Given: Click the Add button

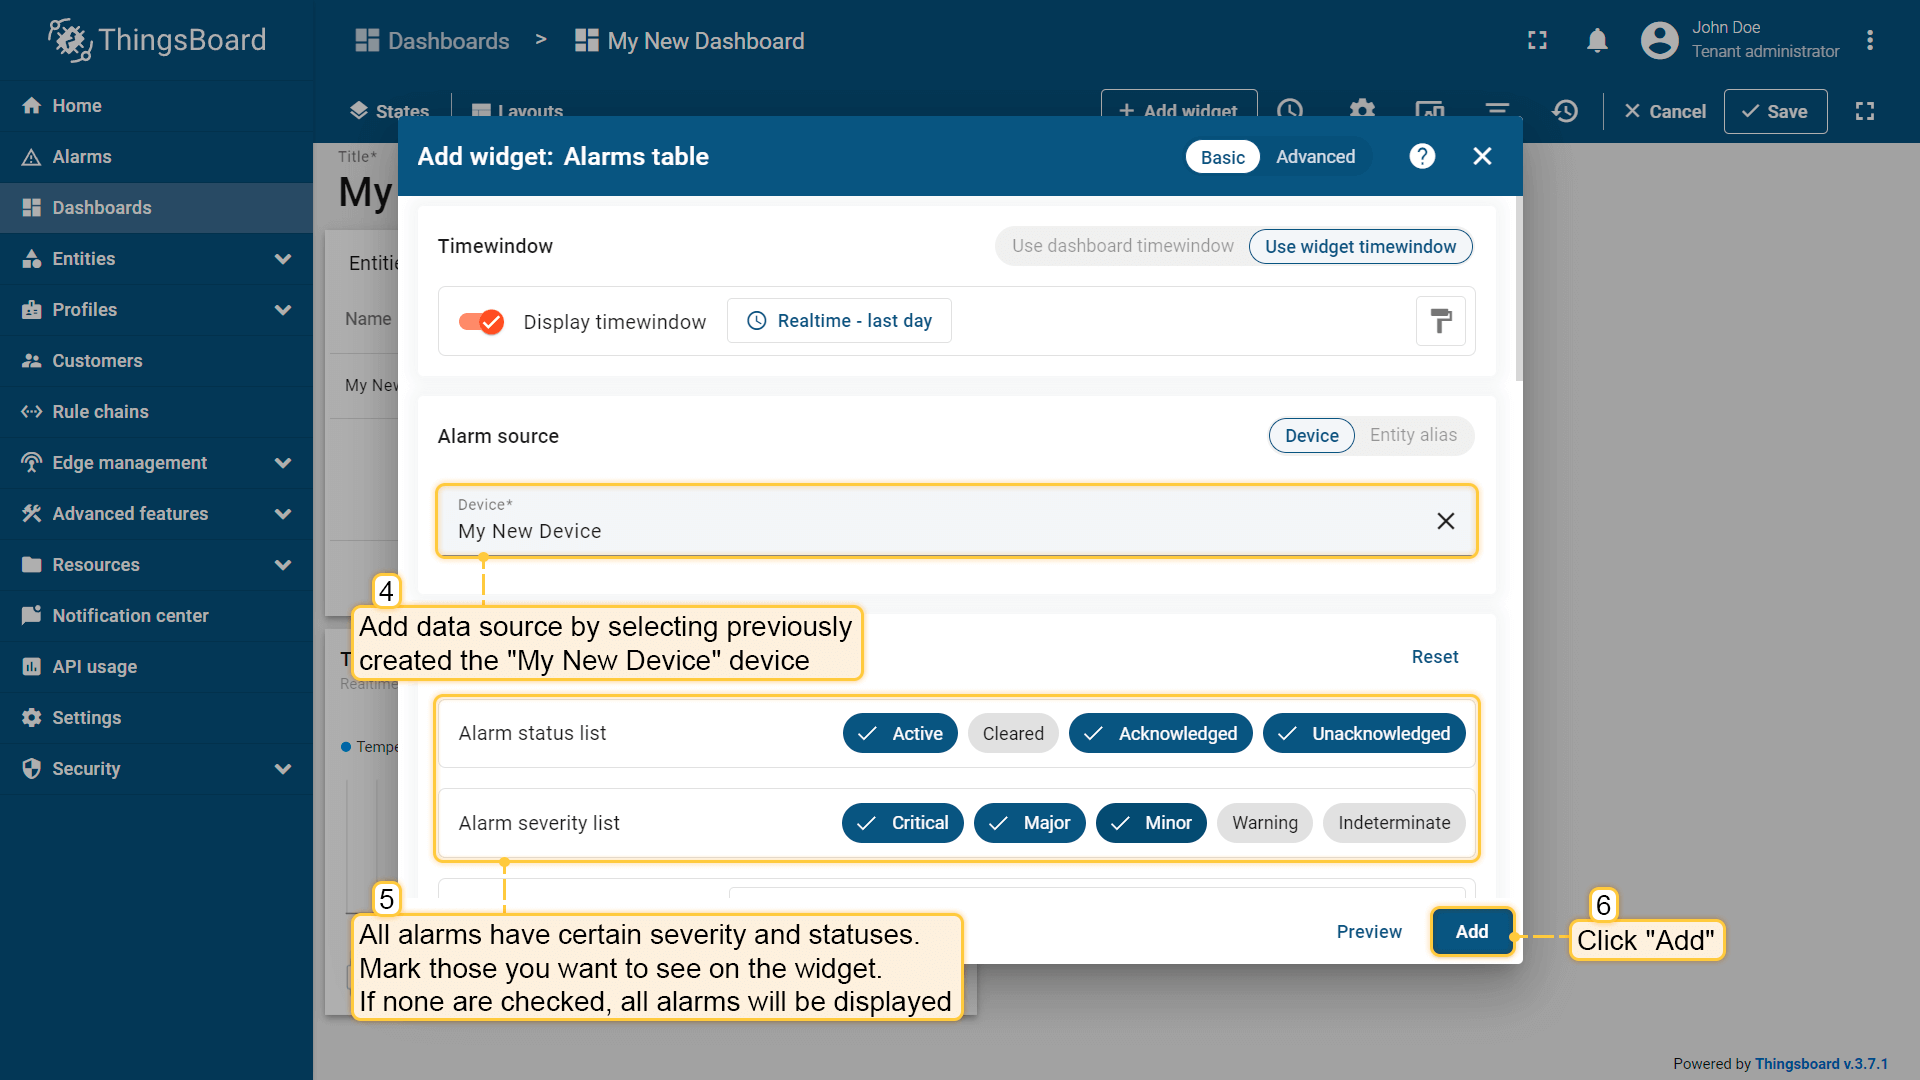Looking at the screenshot, I should 1472,931.
